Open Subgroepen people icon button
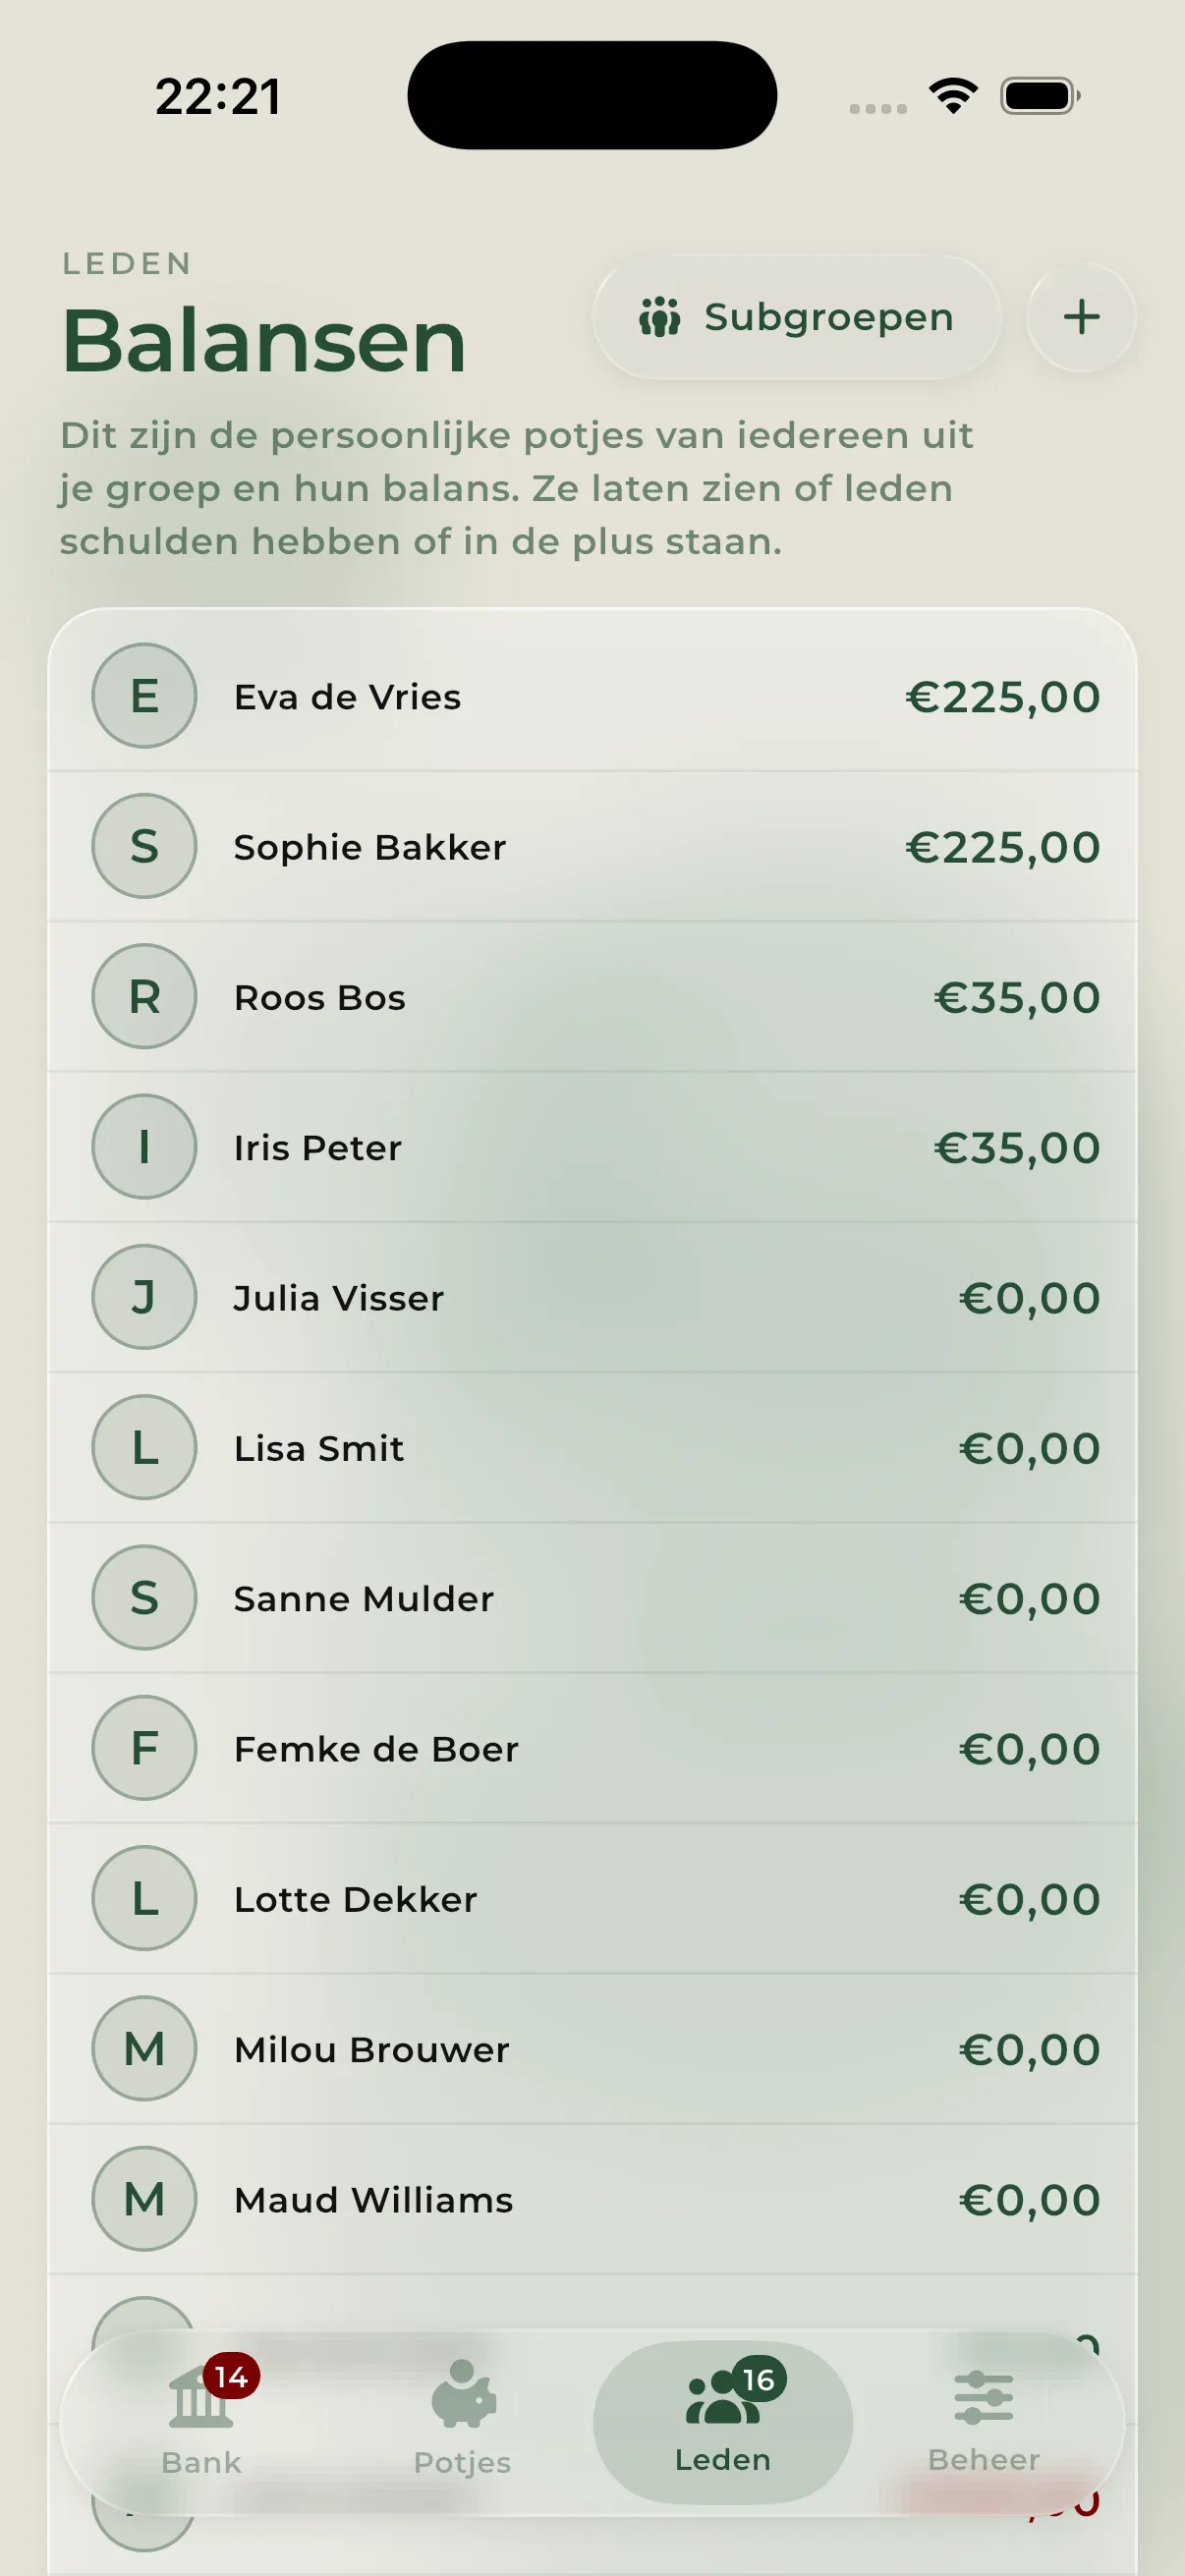This screenshot has height=2576, width=1185. point(660,317)
